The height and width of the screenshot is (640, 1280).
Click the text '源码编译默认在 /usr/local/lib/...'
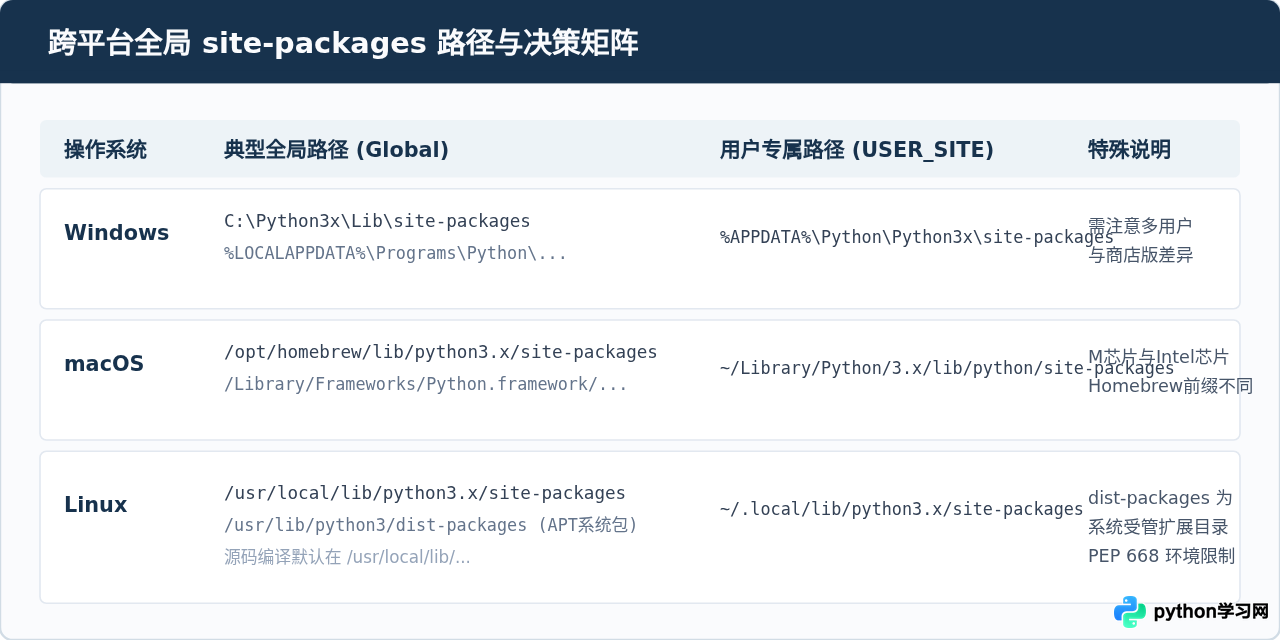coord(347,557)
